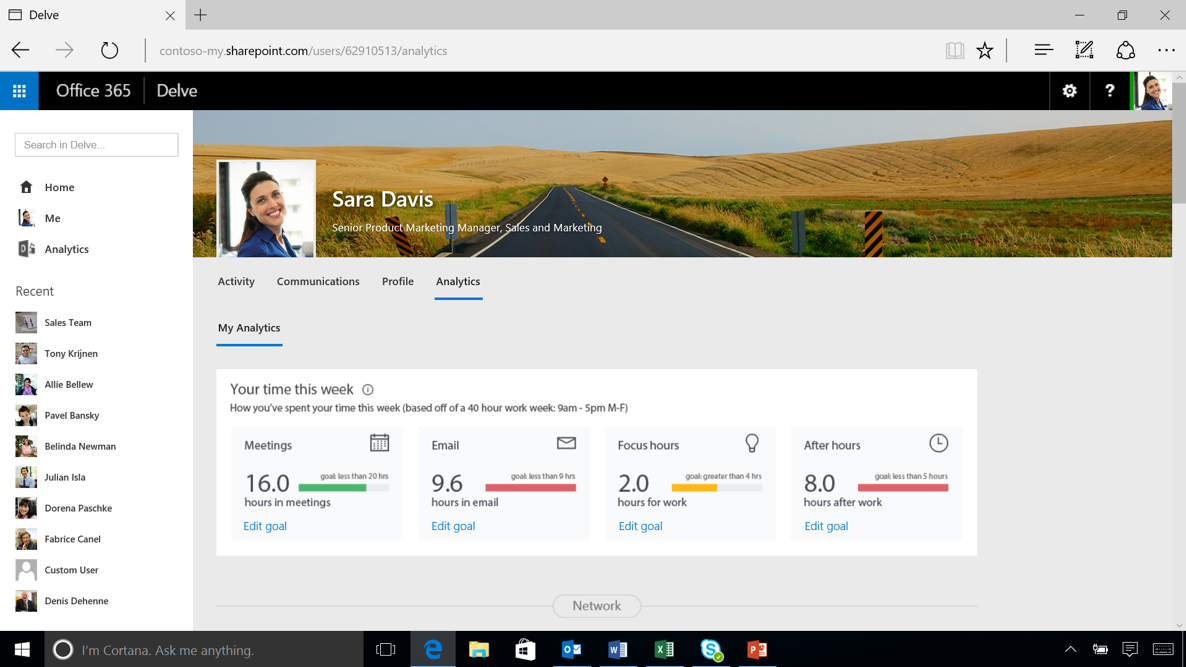Switch to the Communications tab

click(x=318, y=281)
